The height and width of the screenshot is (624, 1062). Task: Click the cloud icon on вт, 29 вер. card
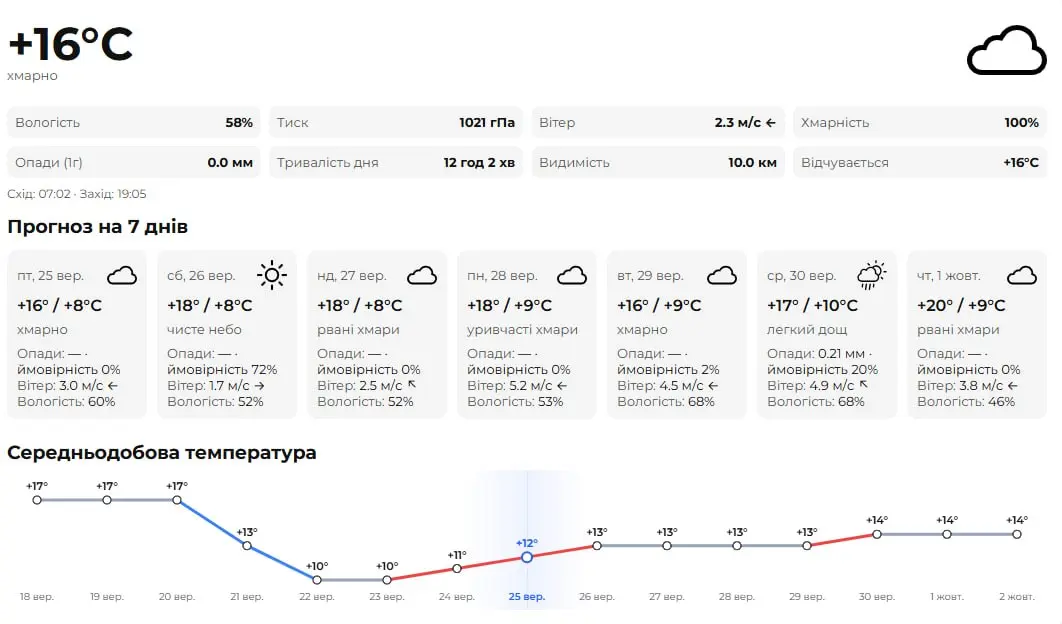722,276
